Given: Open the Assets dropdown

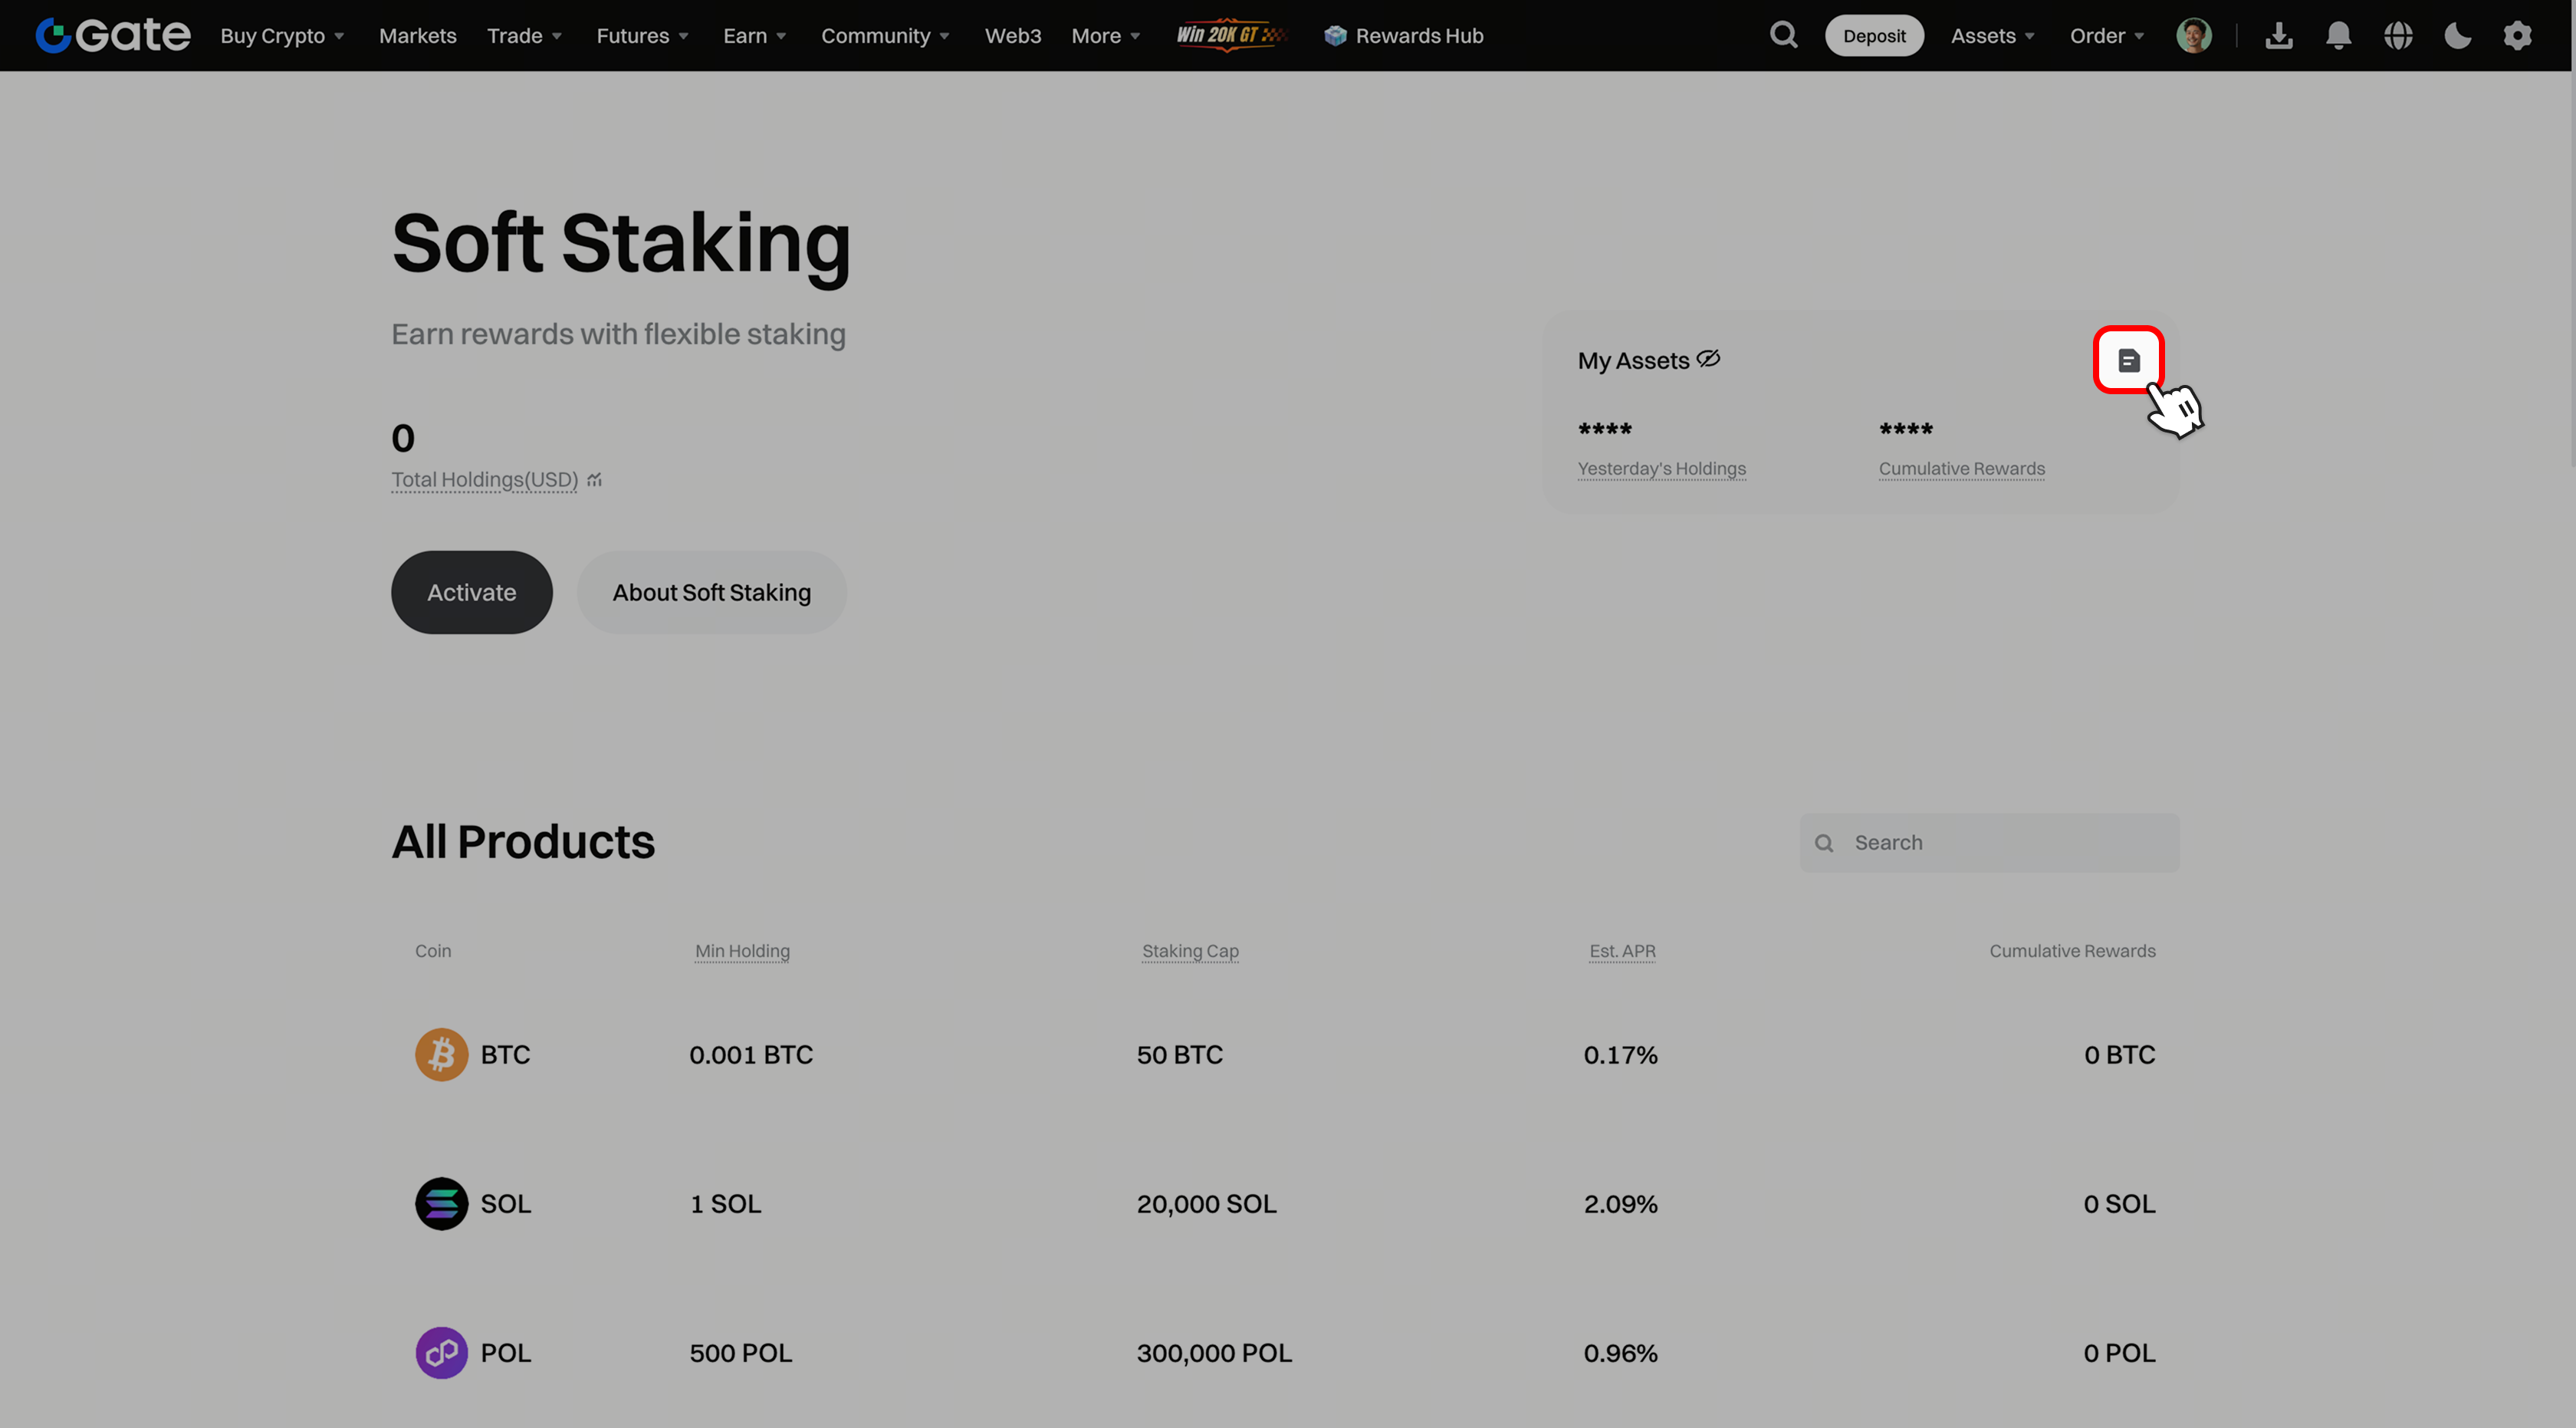Looking at the screenshot, I should (x=1992, y=35).
